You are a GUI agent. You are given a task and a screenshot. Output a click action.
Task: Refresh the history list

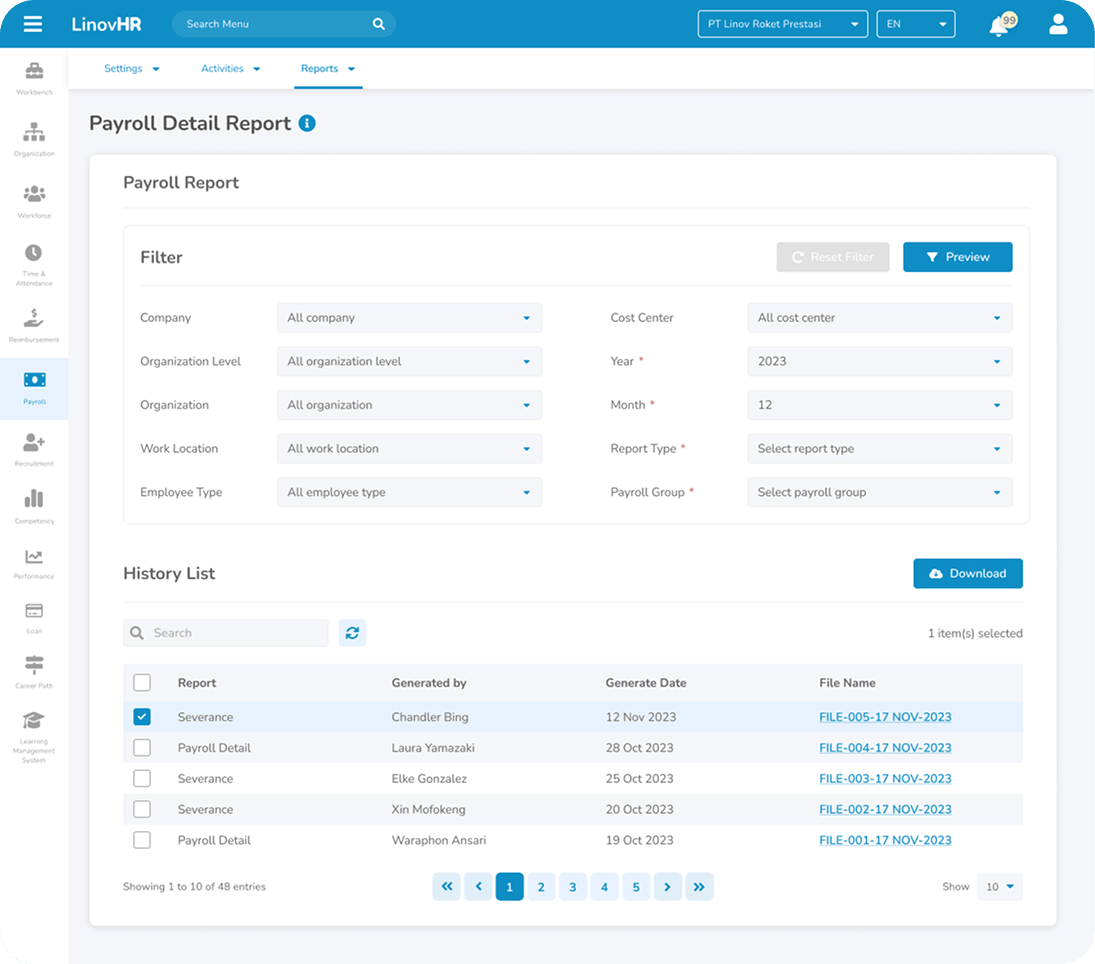(x=352, y=633)
